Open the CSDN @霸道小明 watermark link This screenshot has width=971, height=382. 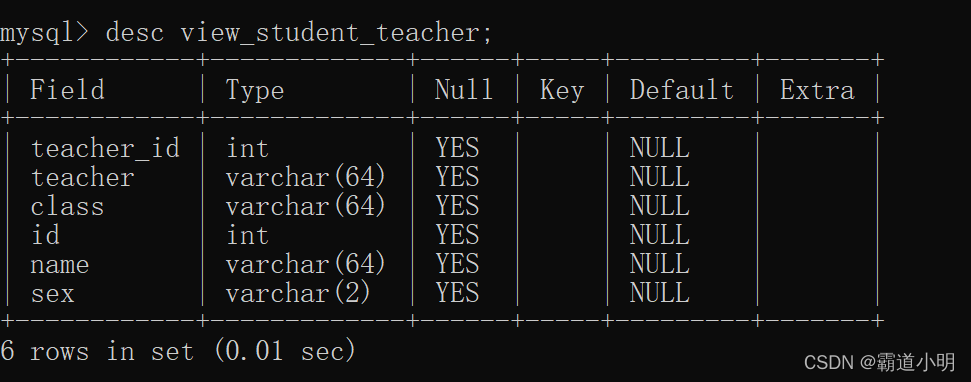point(879,362)
